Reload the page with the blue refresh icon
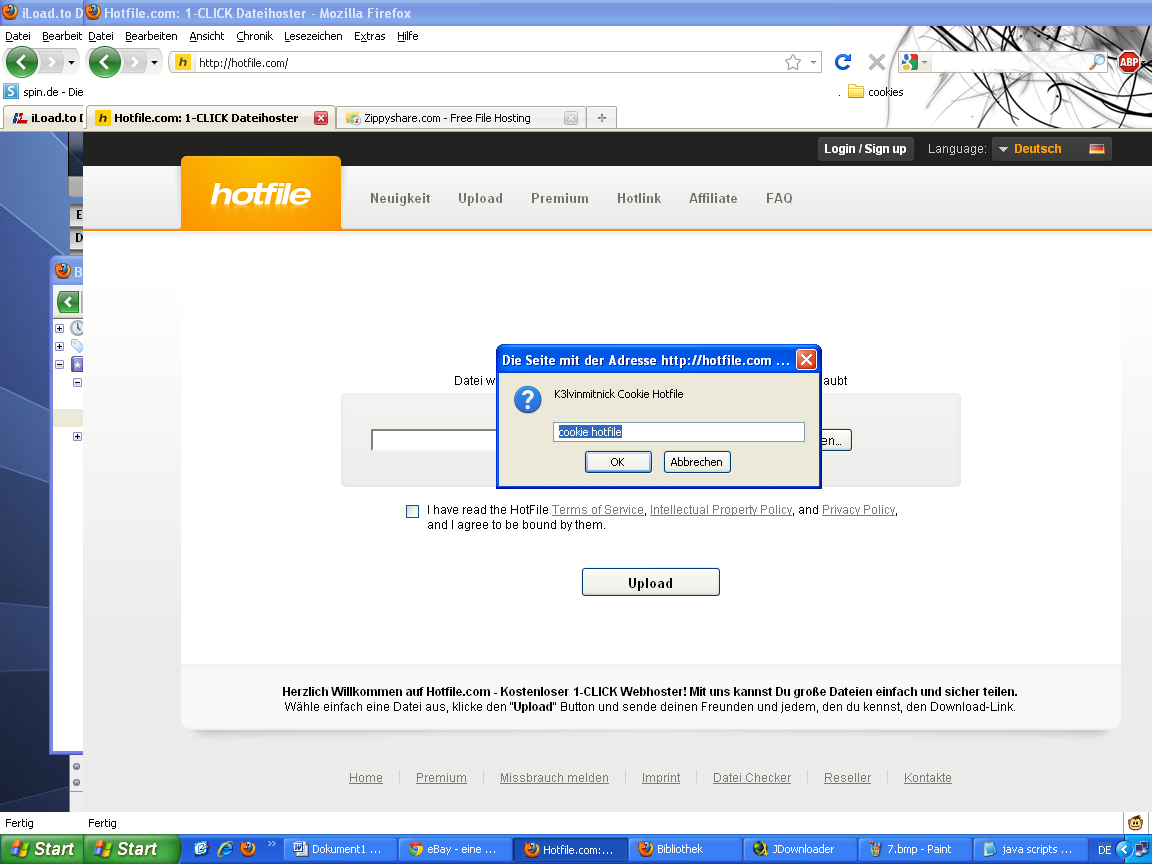 click(x=843, y=62)
